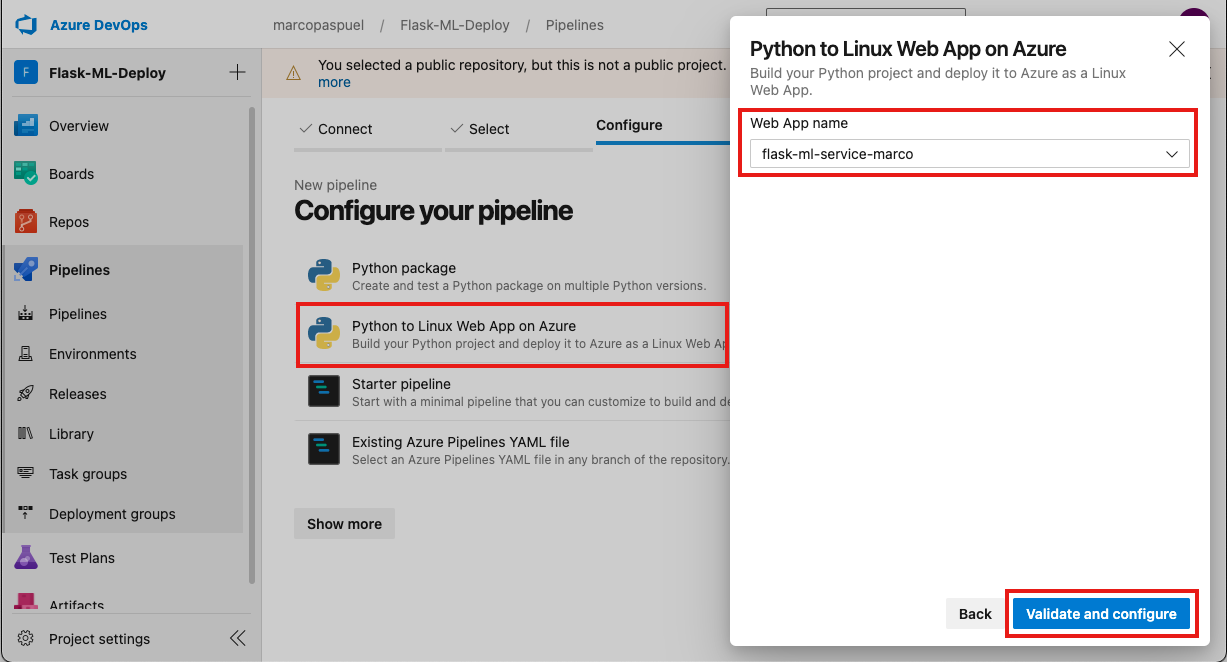Image resolution: width=1227 pixels, height=662 pixels.
Task: Click the warning triangle icon in banner
Action: click(x=293, y=73)
